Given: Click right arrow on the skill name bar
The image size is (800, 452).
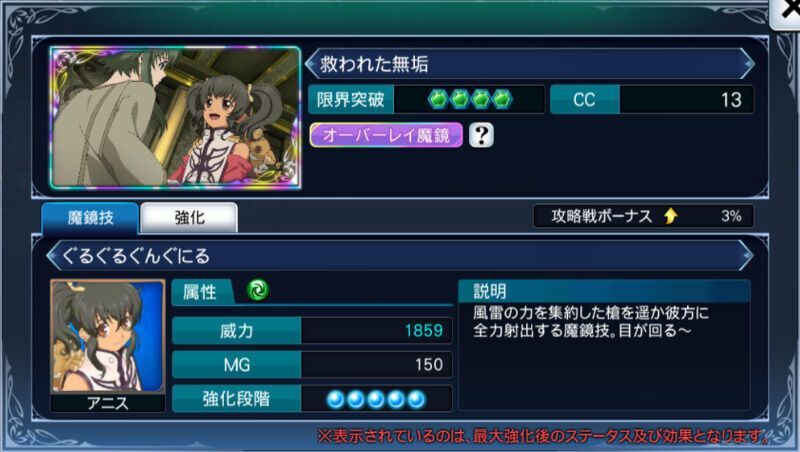Looking at the screenshot, I should click(746, 256).
